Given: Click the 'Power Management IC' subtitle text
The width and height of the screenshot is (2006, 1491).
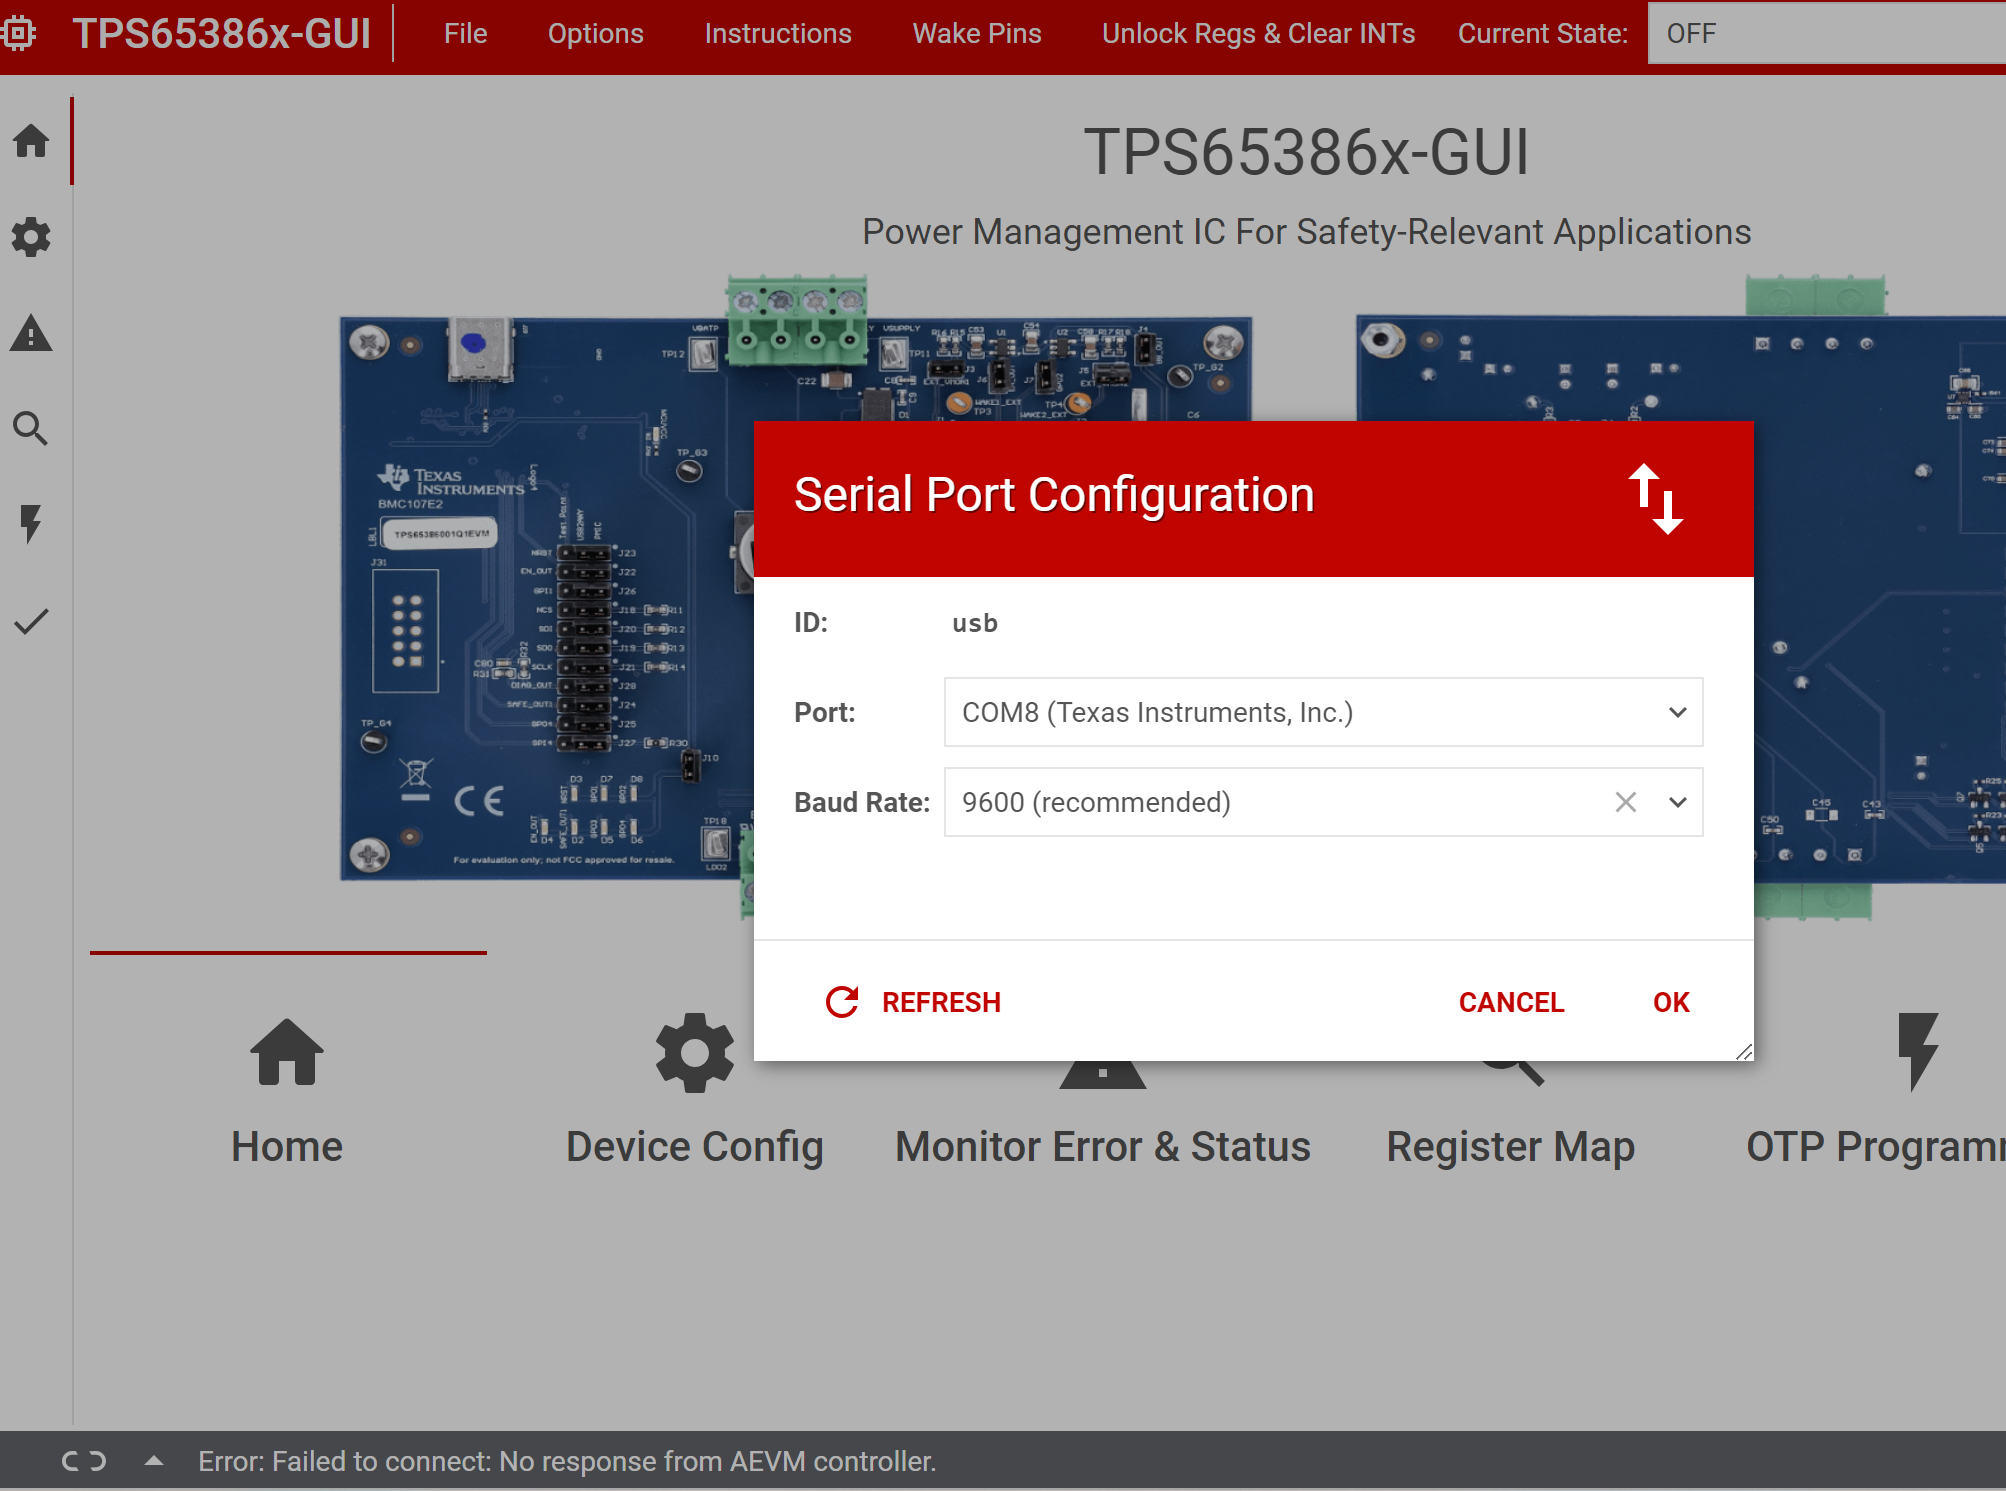Looking at the screenshot, I should pyautogui.click(x=1307, y=232).
